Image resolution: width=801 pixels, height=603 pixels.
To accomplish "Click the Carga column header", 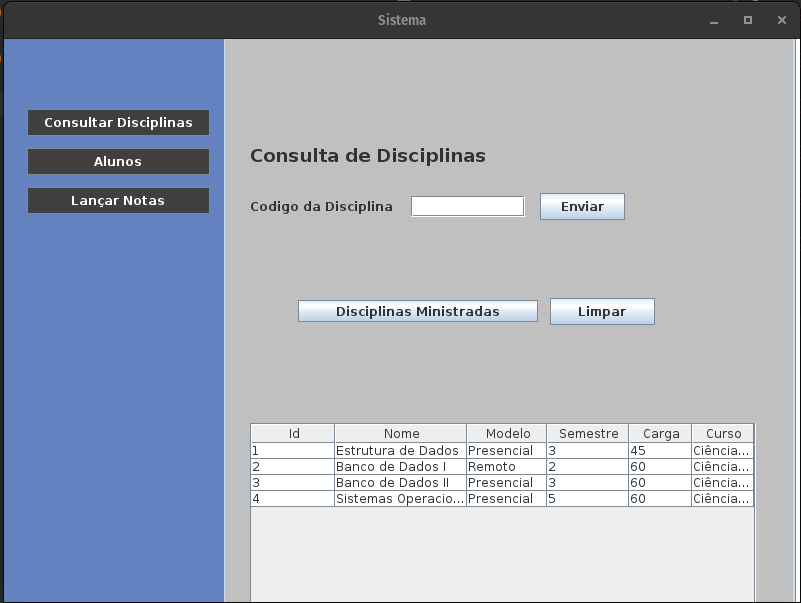I will click(658, 433).
